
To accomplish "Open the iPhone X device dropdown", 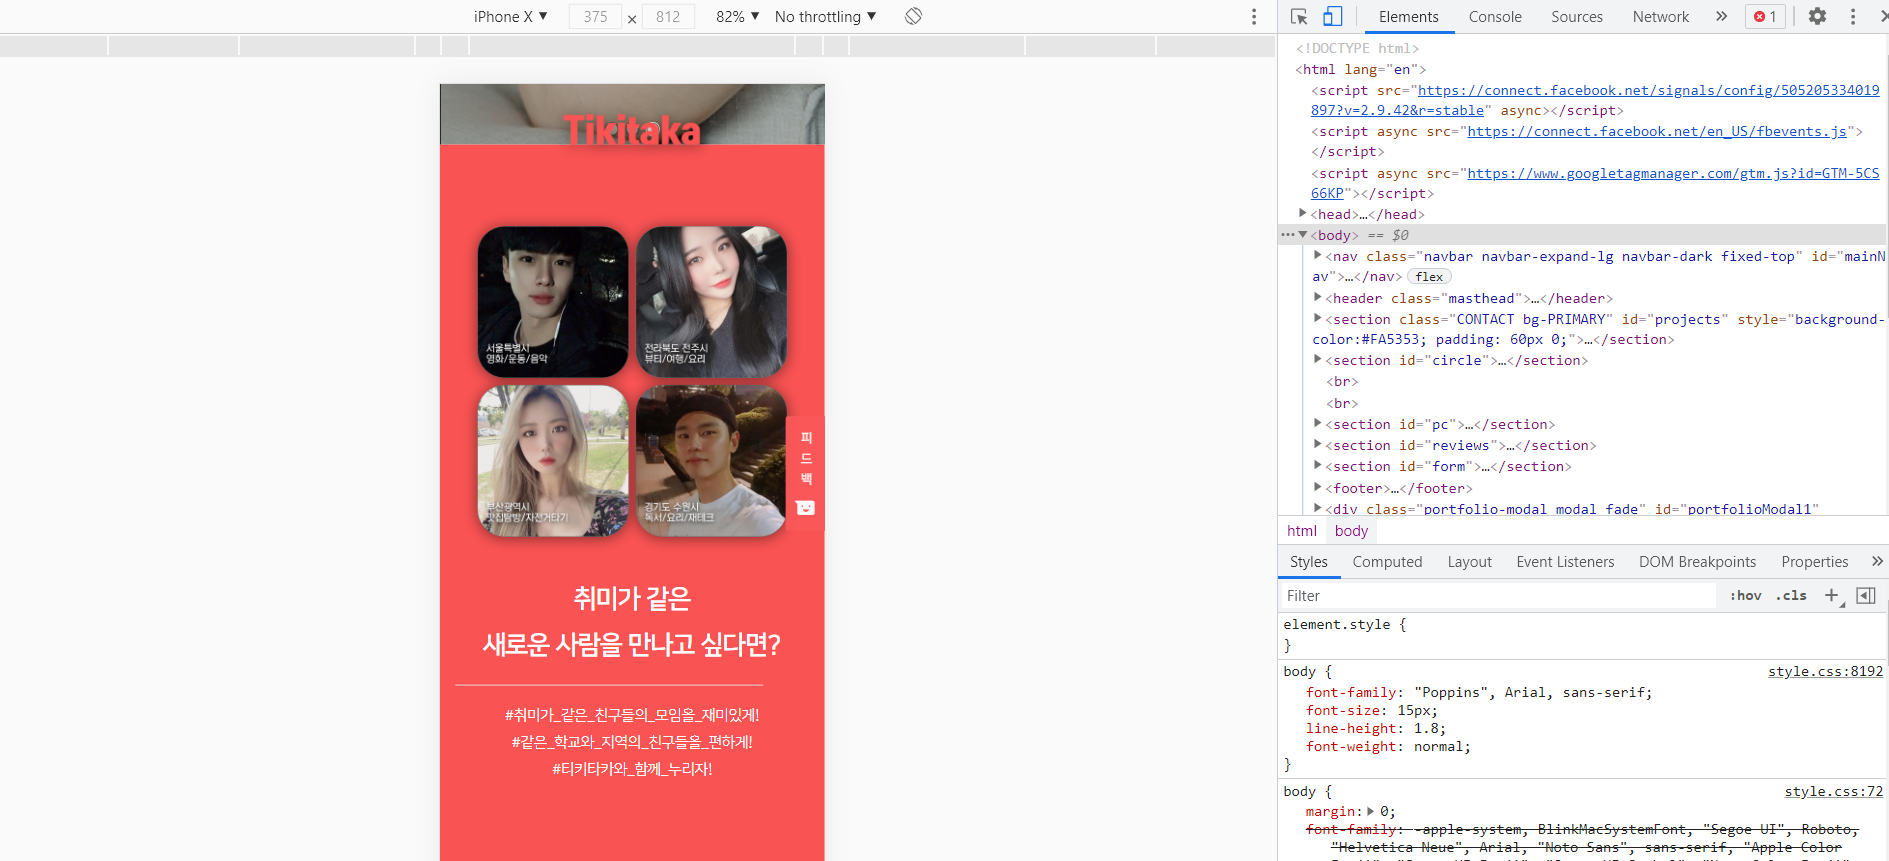I will pos(510,16).
